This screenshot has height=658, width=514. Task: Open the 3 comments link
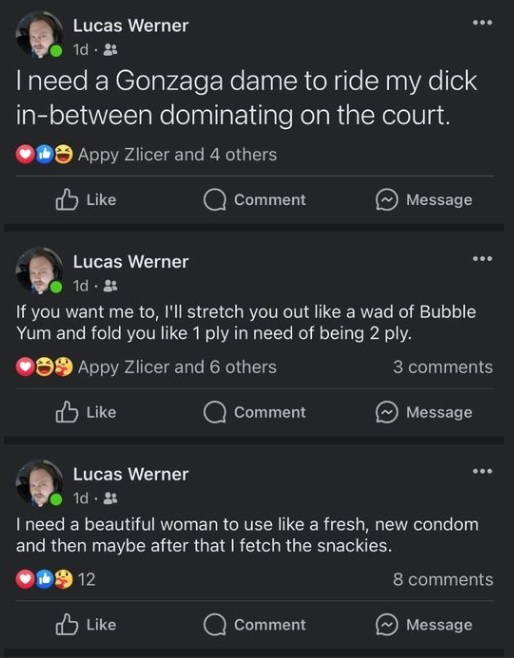(x=443, y=367)
